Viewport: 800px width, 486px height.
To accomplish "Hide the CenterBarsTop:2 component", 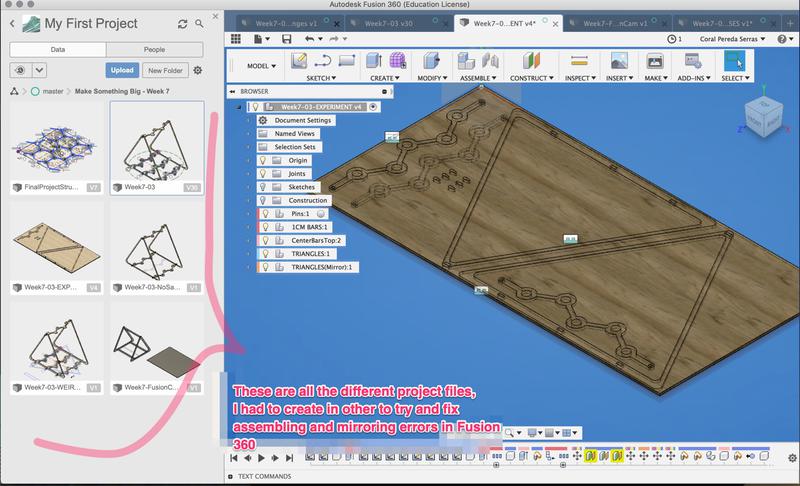I will (x=265, y=240).
